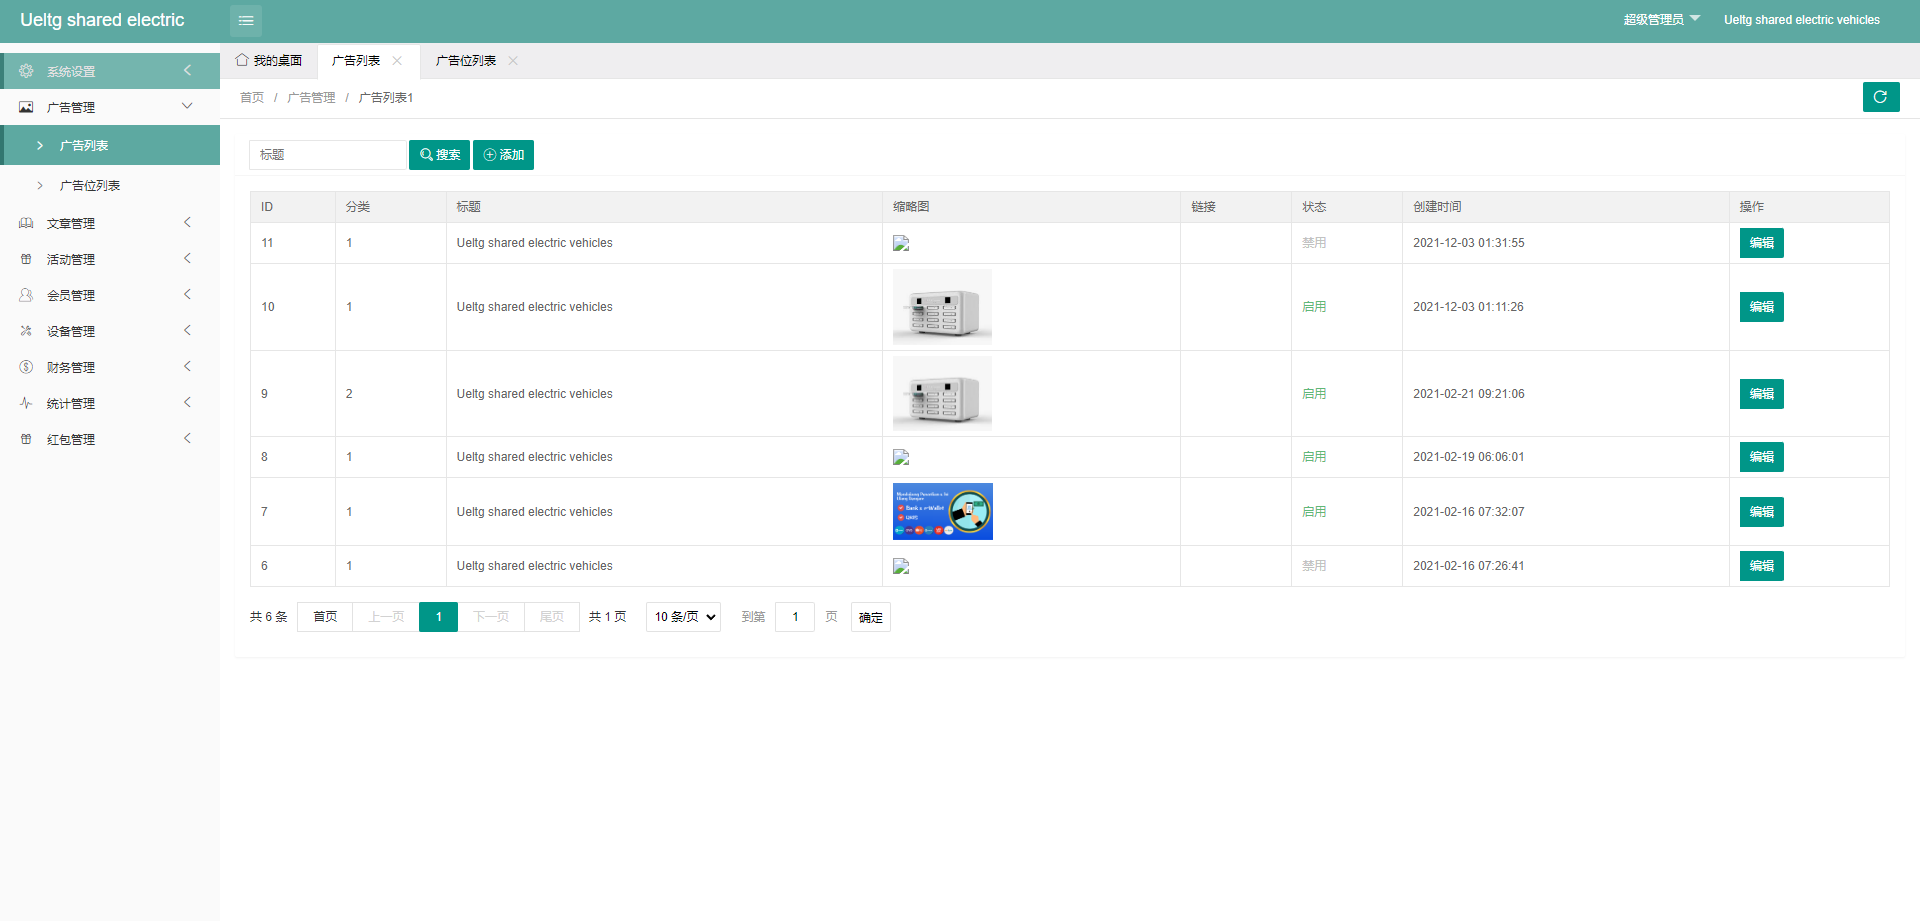Image resolution: width=1920 pixels, height=921 pixels.
Task: Click the pulse icon beside 统计管理
Action: (x=26, y=403)
